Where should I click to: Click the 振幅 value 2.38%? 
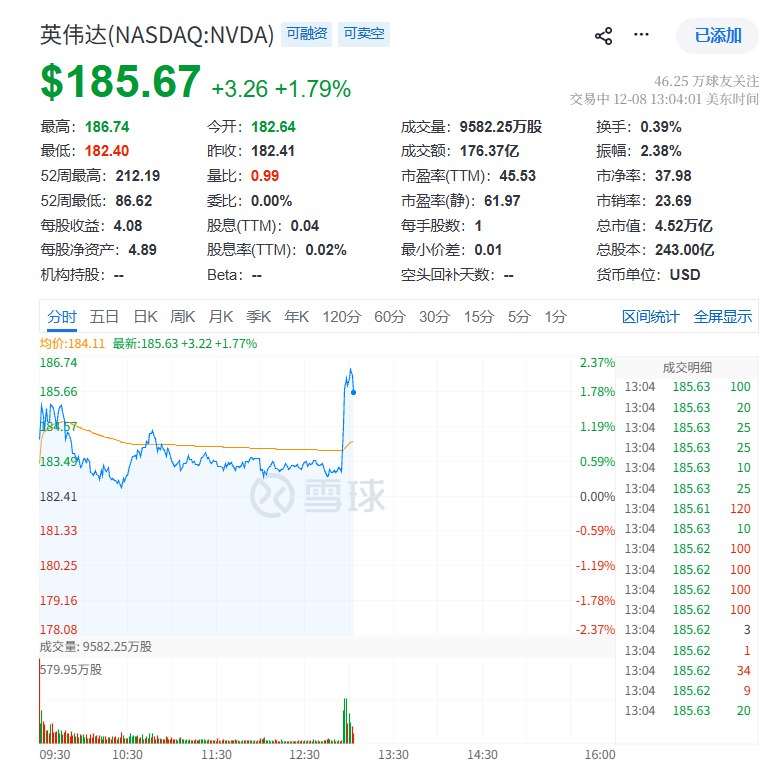[661, 151]
